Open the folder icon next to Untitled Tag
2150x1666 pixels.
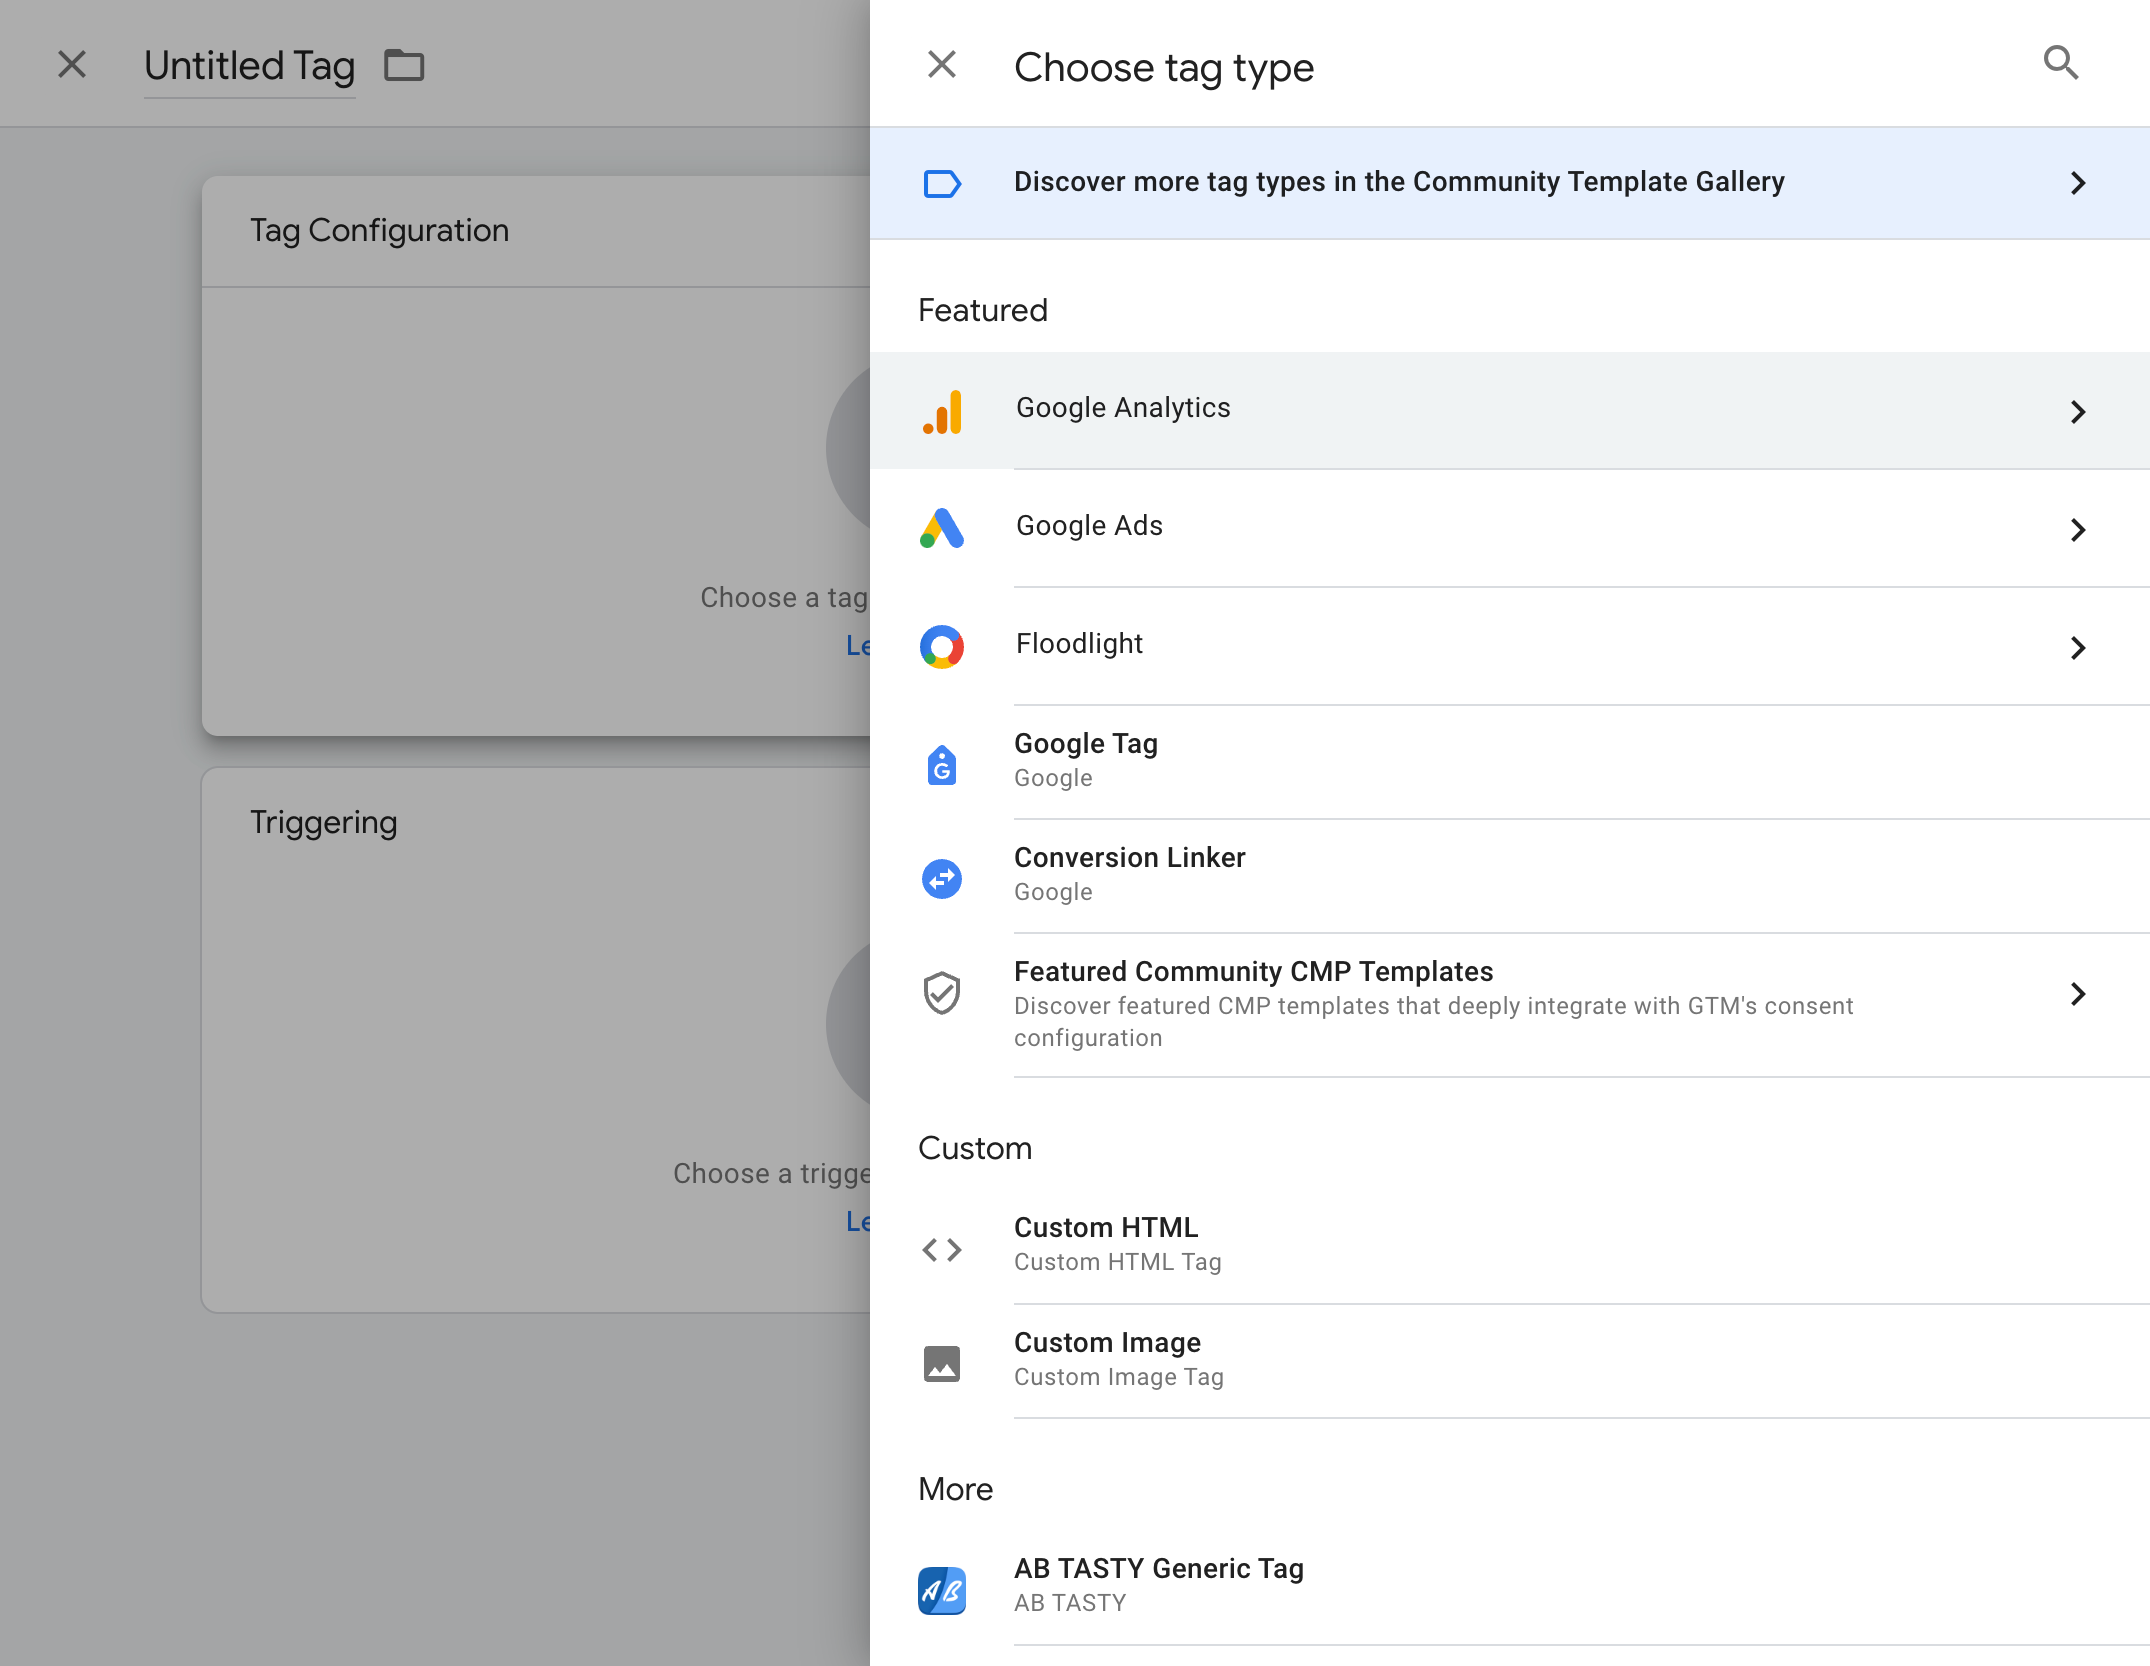[405, 66]
